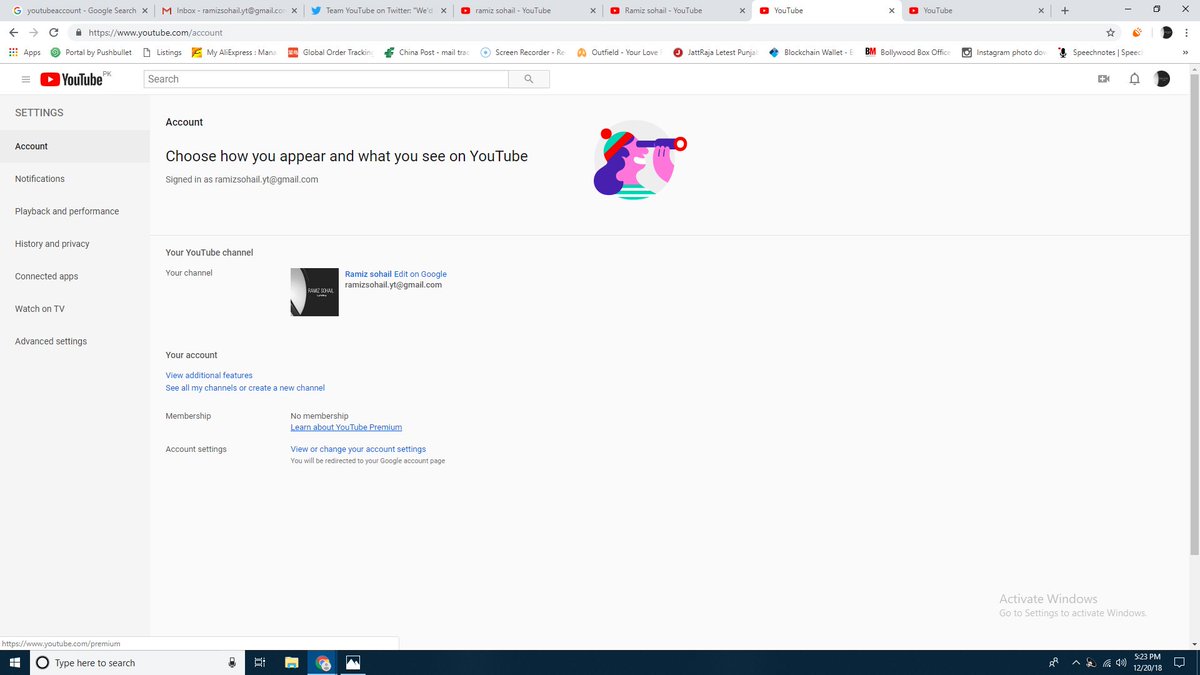The image size is (1200, 675).
Task: Bookmark this page with the star icon
Action: pos(1110,32)
